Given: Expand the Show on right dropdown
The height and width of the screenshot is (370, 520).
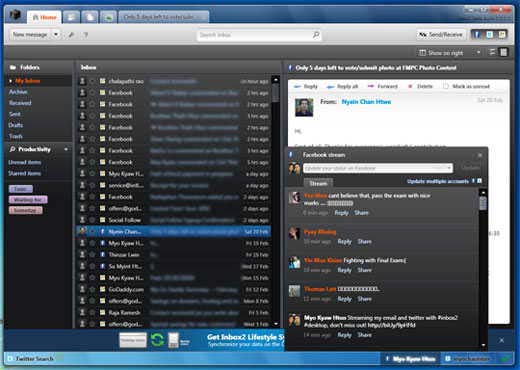Looking at the screenshot, I should coord(479,53).
